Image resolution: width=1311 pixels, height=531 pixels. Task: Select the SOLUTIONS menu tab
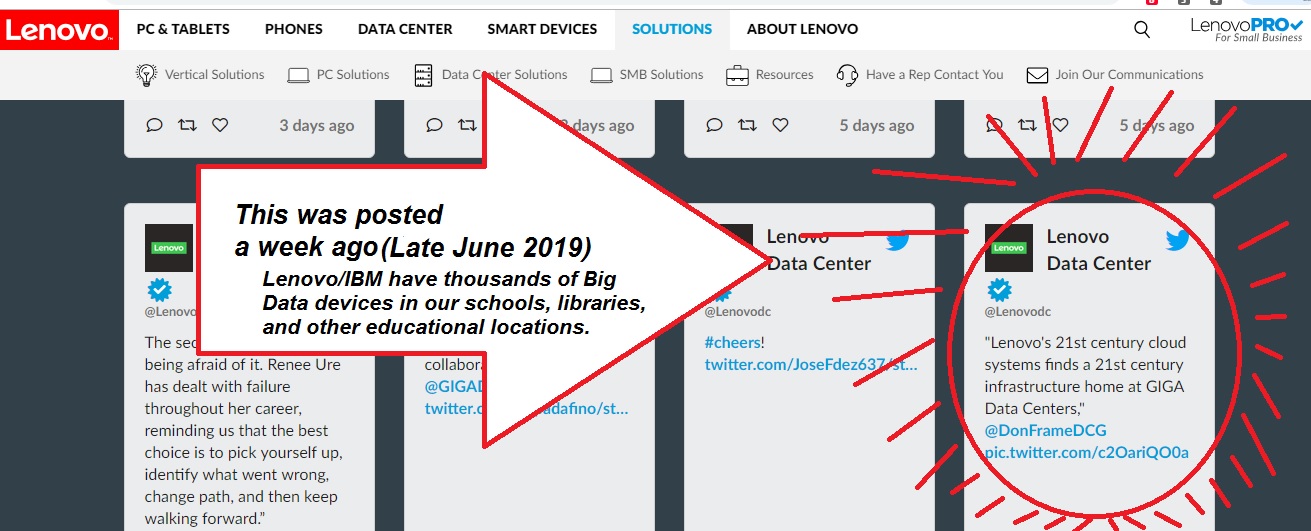[672, 29]
